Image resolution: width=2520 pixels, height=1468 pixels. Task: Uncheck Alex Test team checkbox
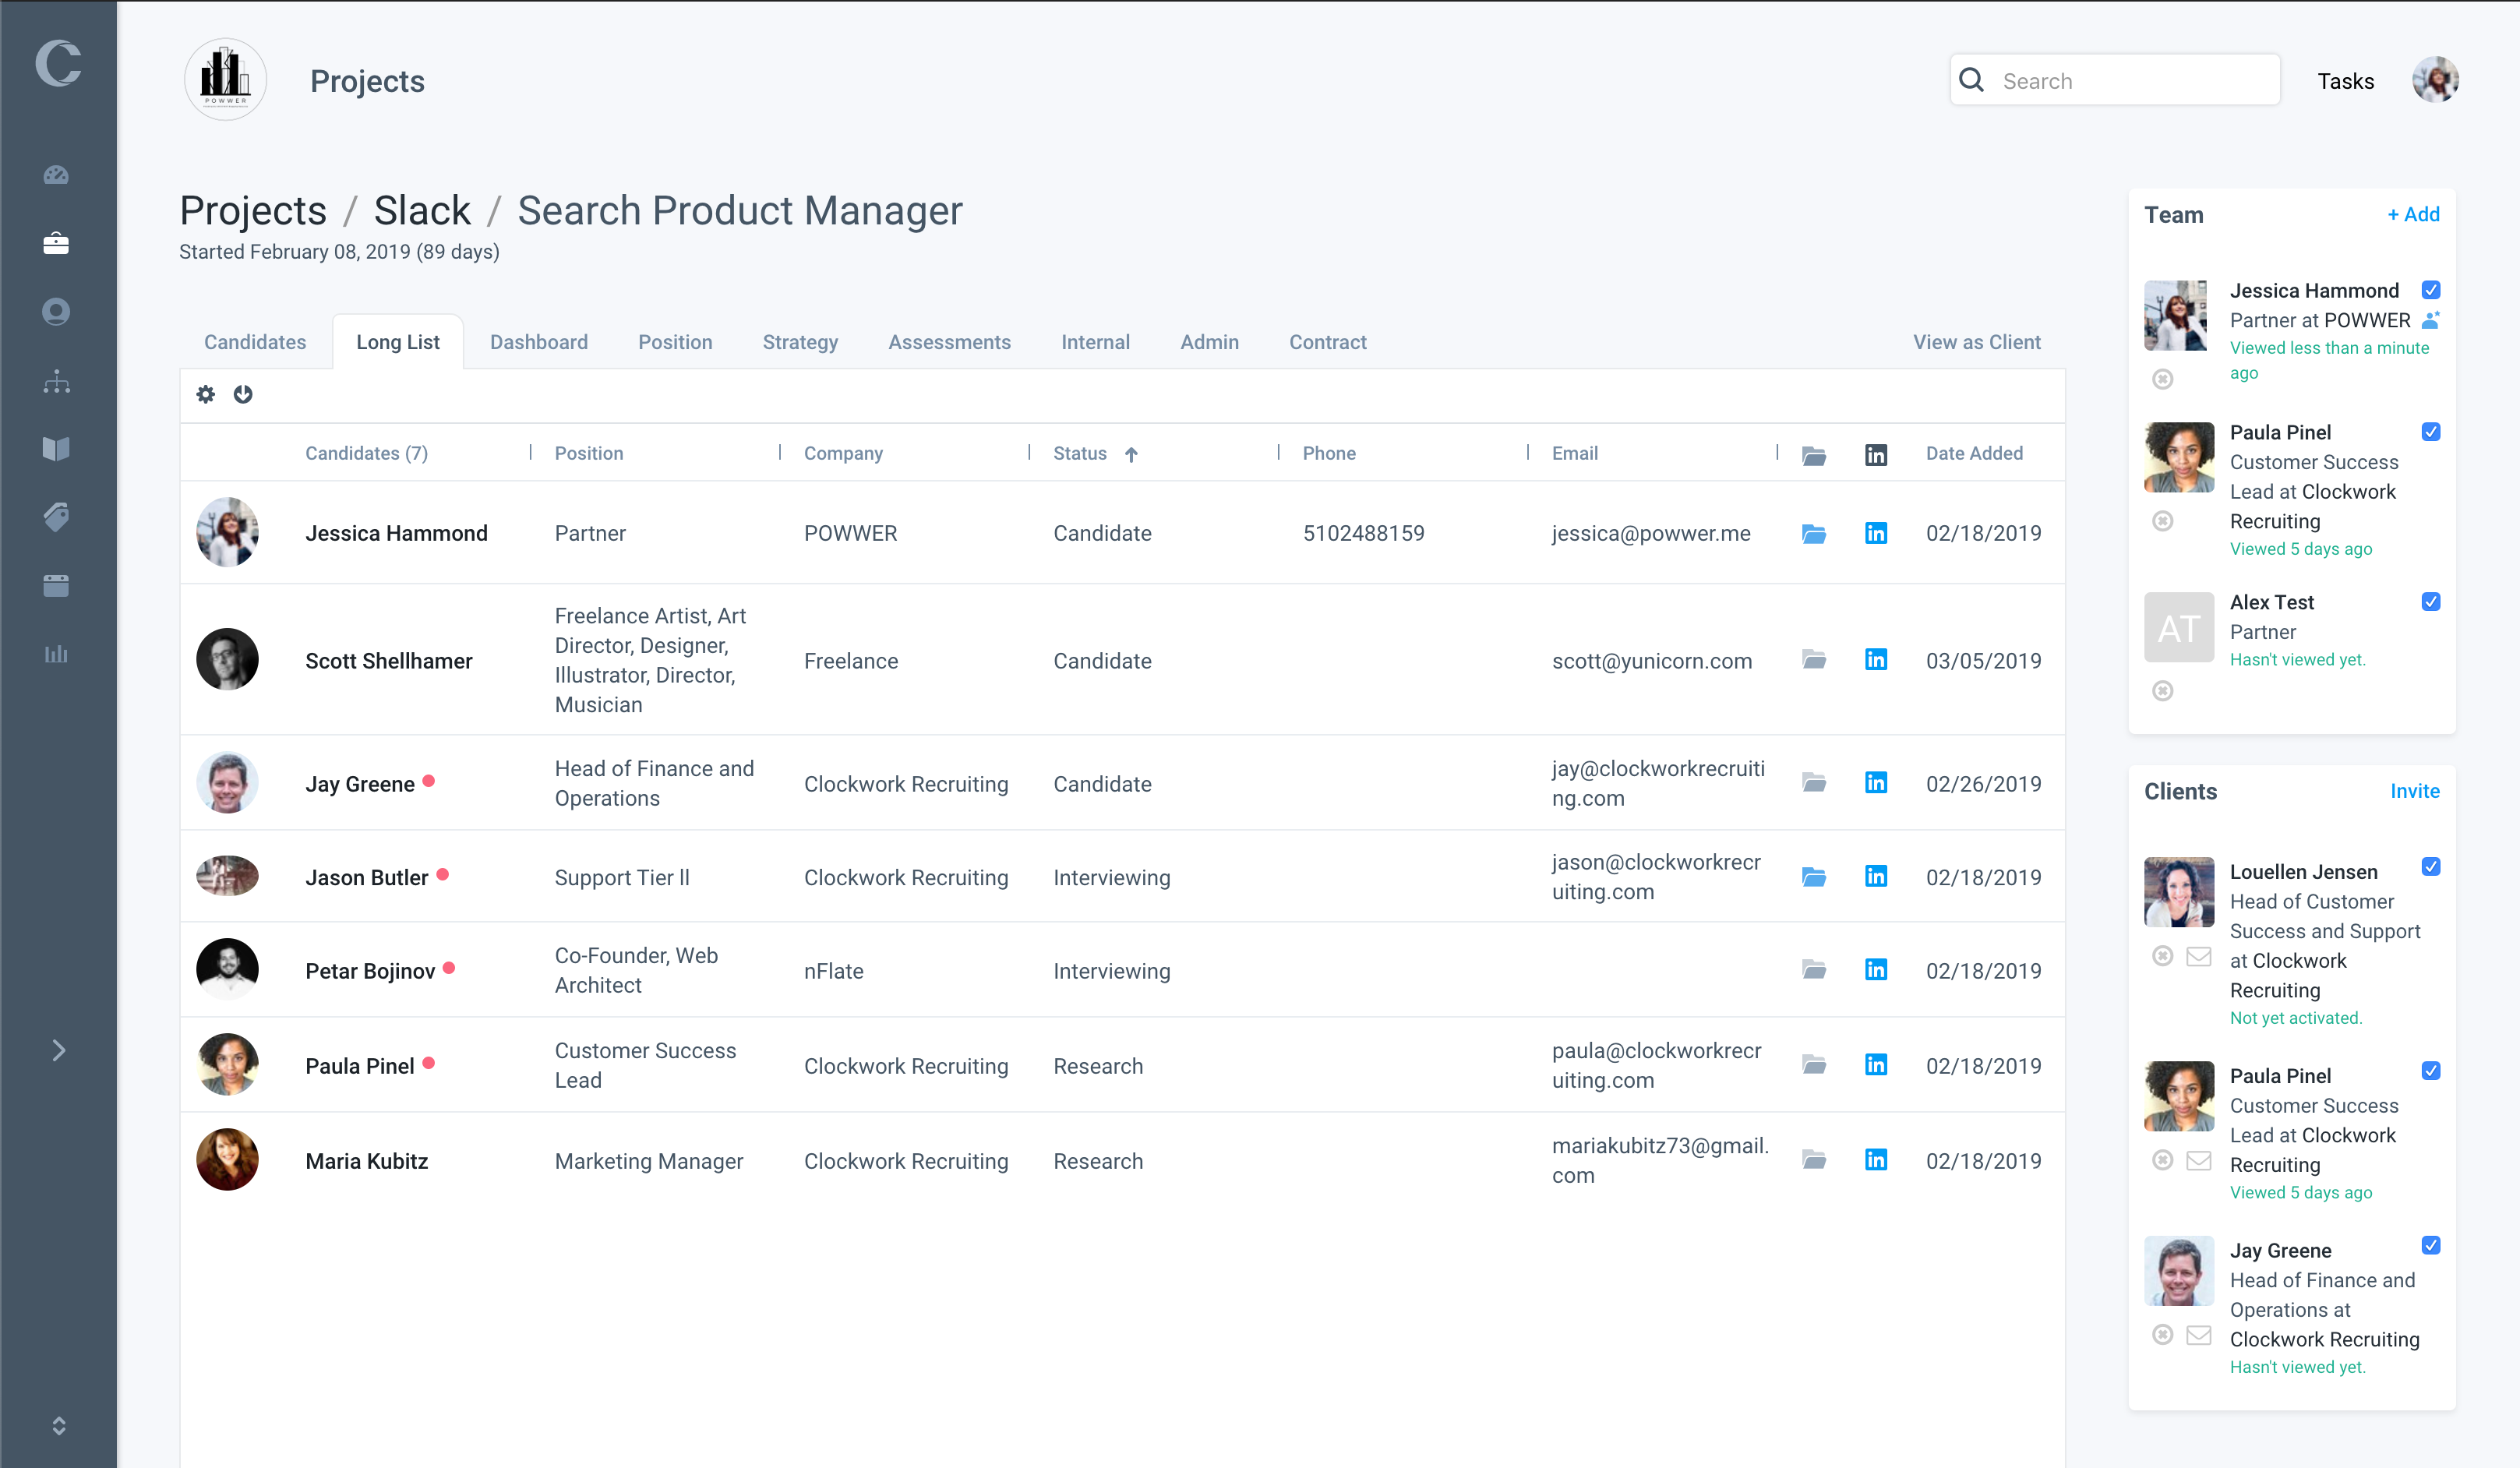2431,602
